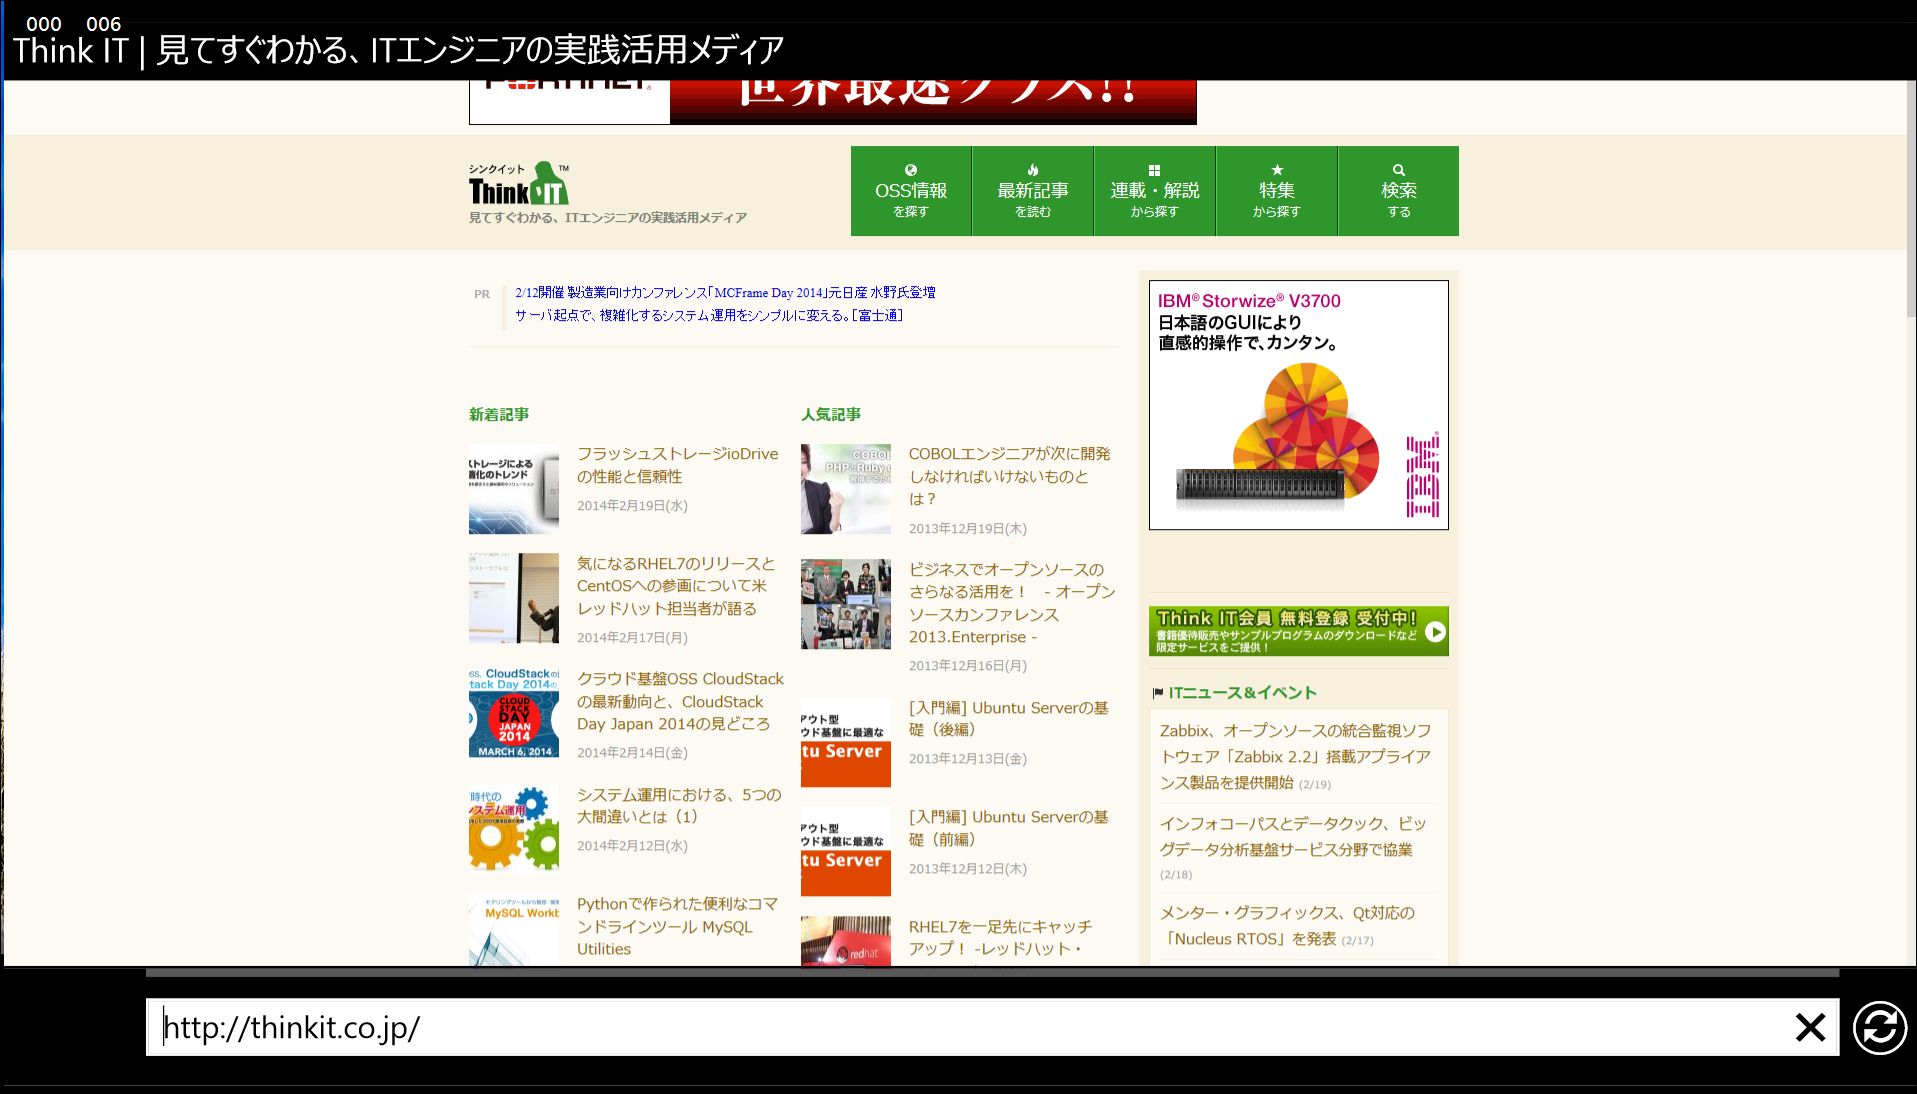Open the Zabbix 2.2 appliance news item

click(1295, 757)
